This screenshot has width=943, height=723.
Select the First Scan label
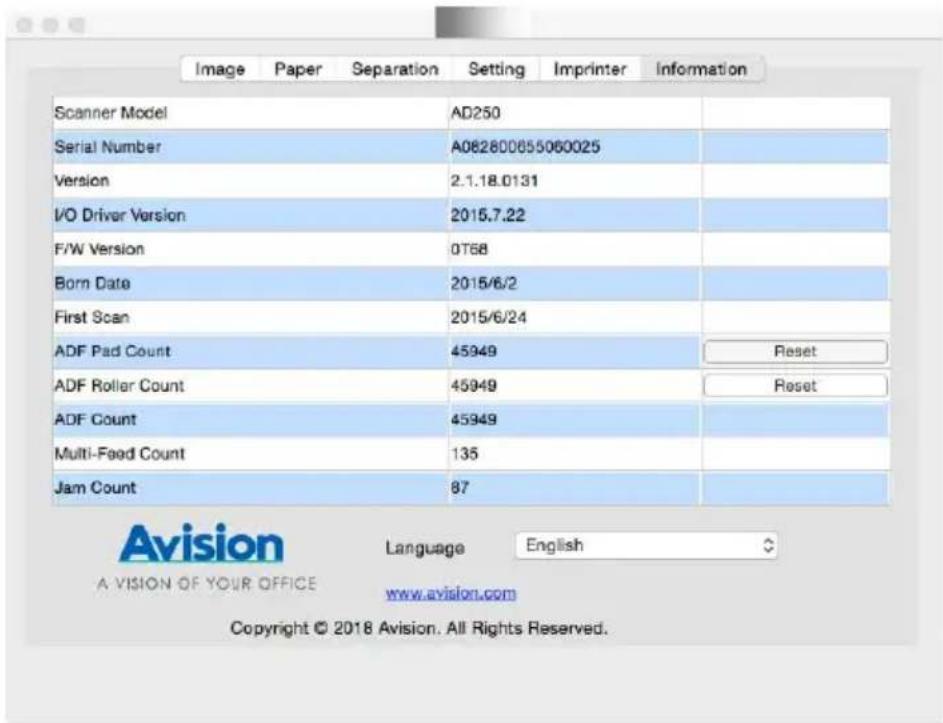point(91,318)
